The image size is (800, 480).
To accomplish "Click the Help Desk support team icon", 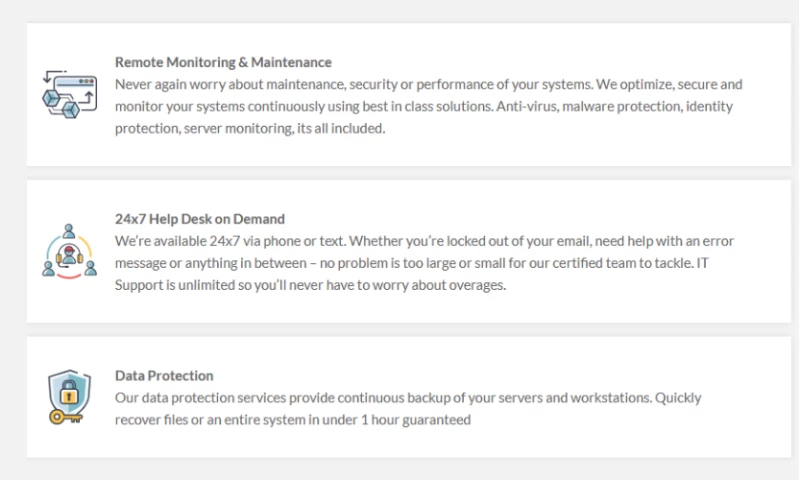I will pyautogui.click(x=69, y=251).
